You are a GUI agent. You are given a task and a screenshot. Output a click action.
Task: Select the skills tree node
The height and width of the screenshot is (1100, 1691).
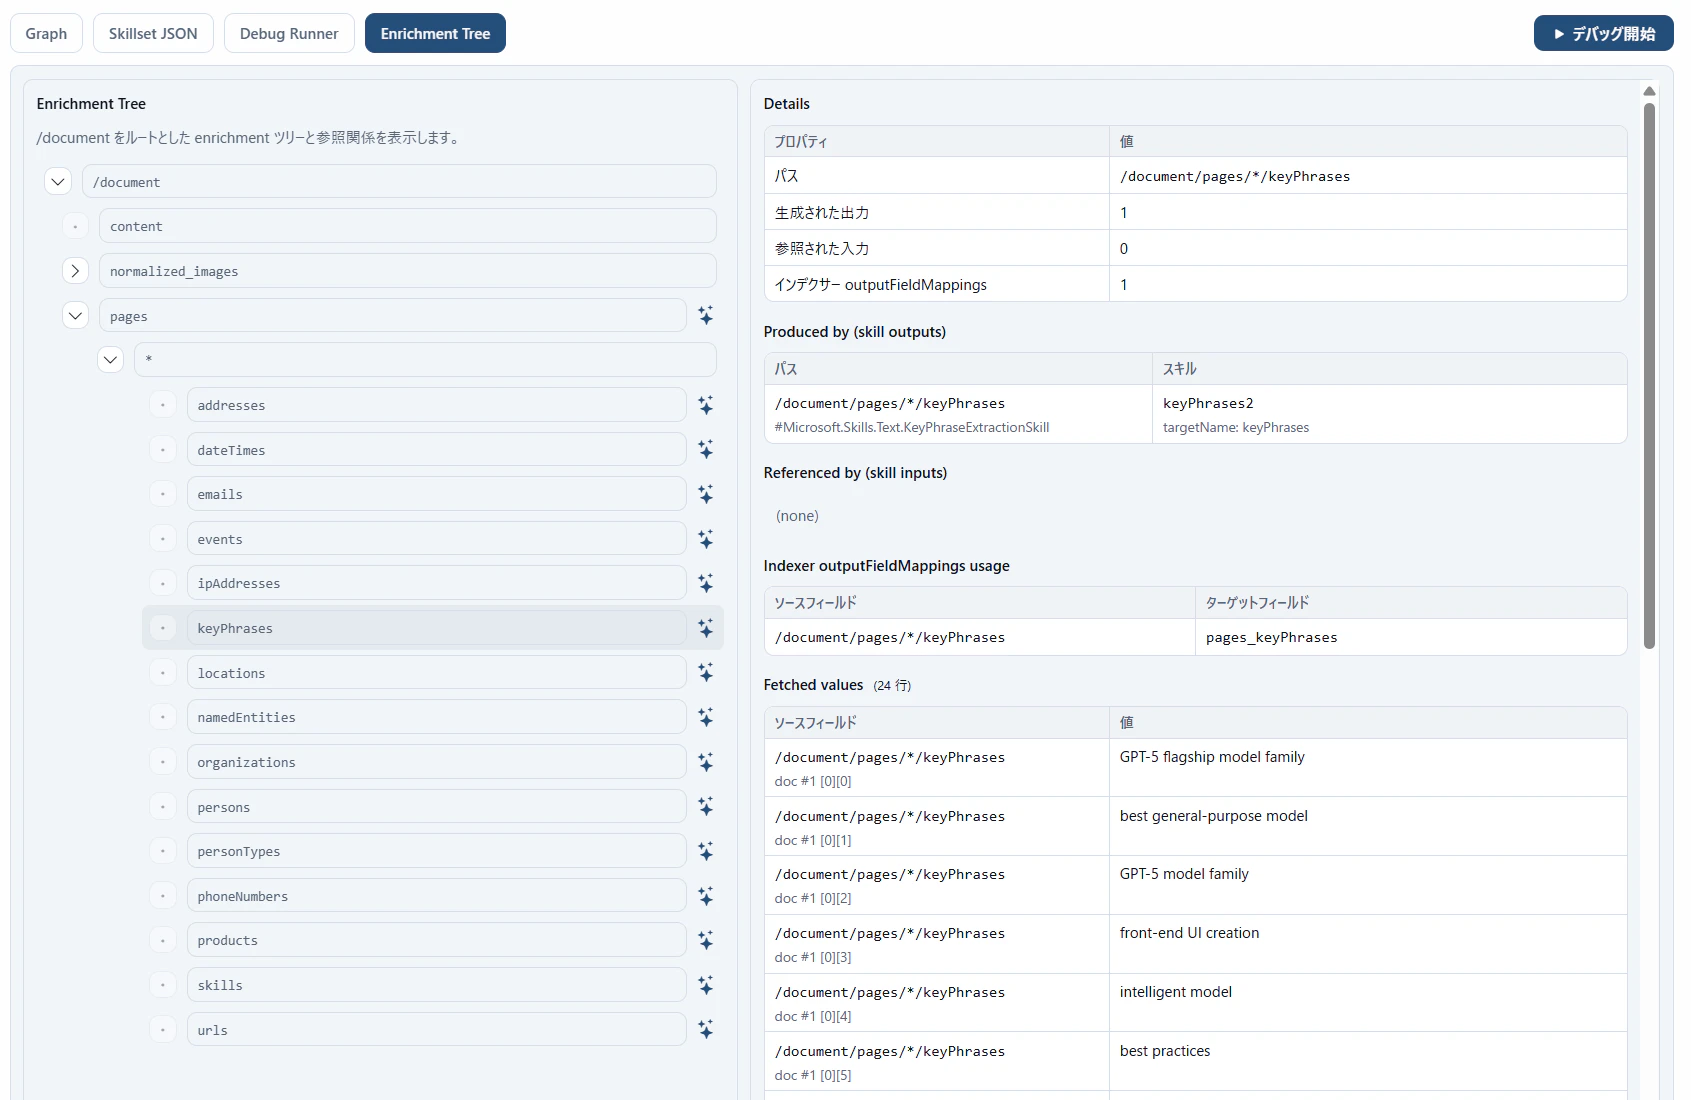pyautogui.click(x=436, y=985)
